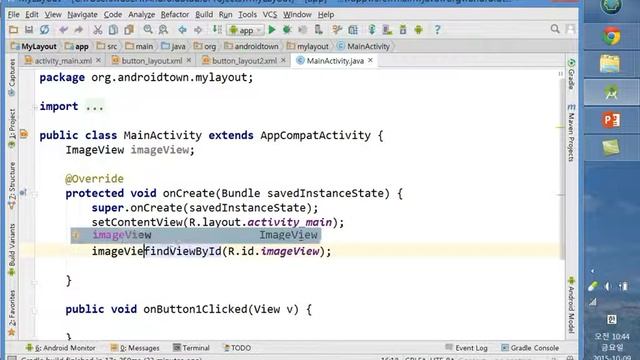Click the Sync Gradle files icon
Image resolution: width=640 pixels, height=360 pixels.
(x=372, y=30)
